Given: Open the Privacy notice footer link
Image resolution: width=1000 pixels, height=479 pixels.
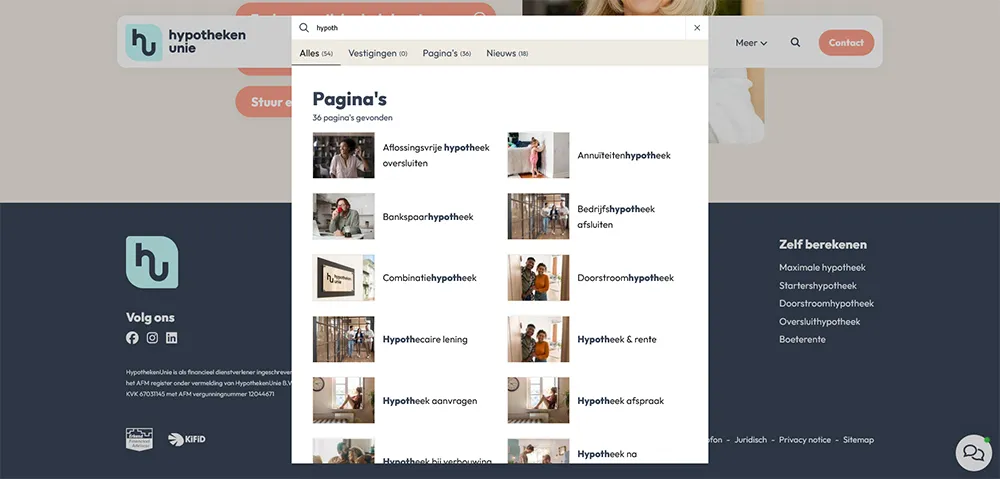Looking at the screenshot, I should point(804,440).
